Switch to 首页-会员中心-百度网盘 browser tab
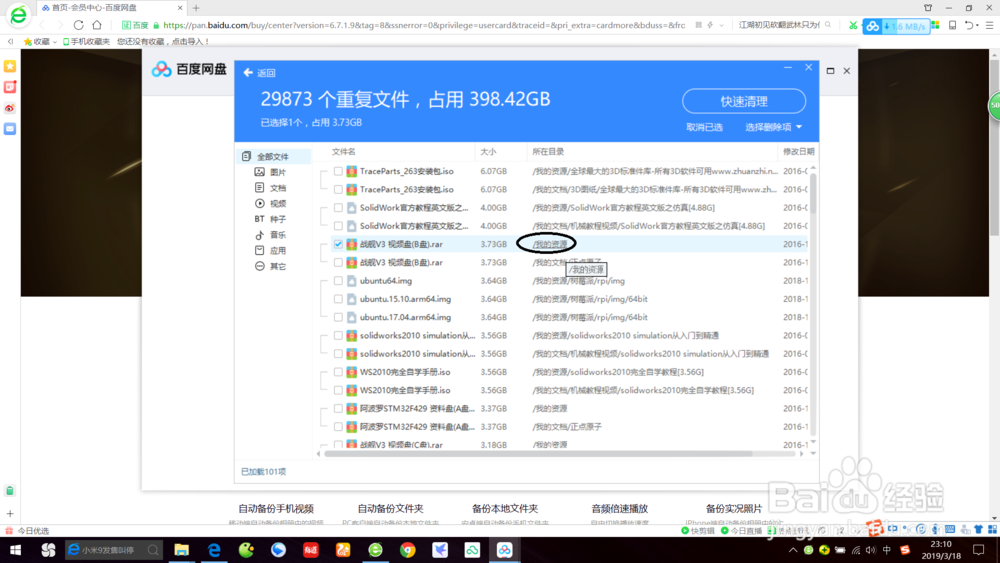Image resolution: width=1000 pixels, height=563 pixels. tap(111, 8)
